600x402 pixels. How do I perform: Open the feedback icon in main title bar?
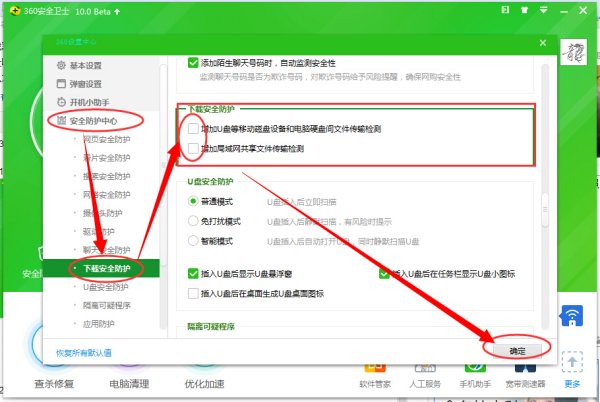[505, 10]
